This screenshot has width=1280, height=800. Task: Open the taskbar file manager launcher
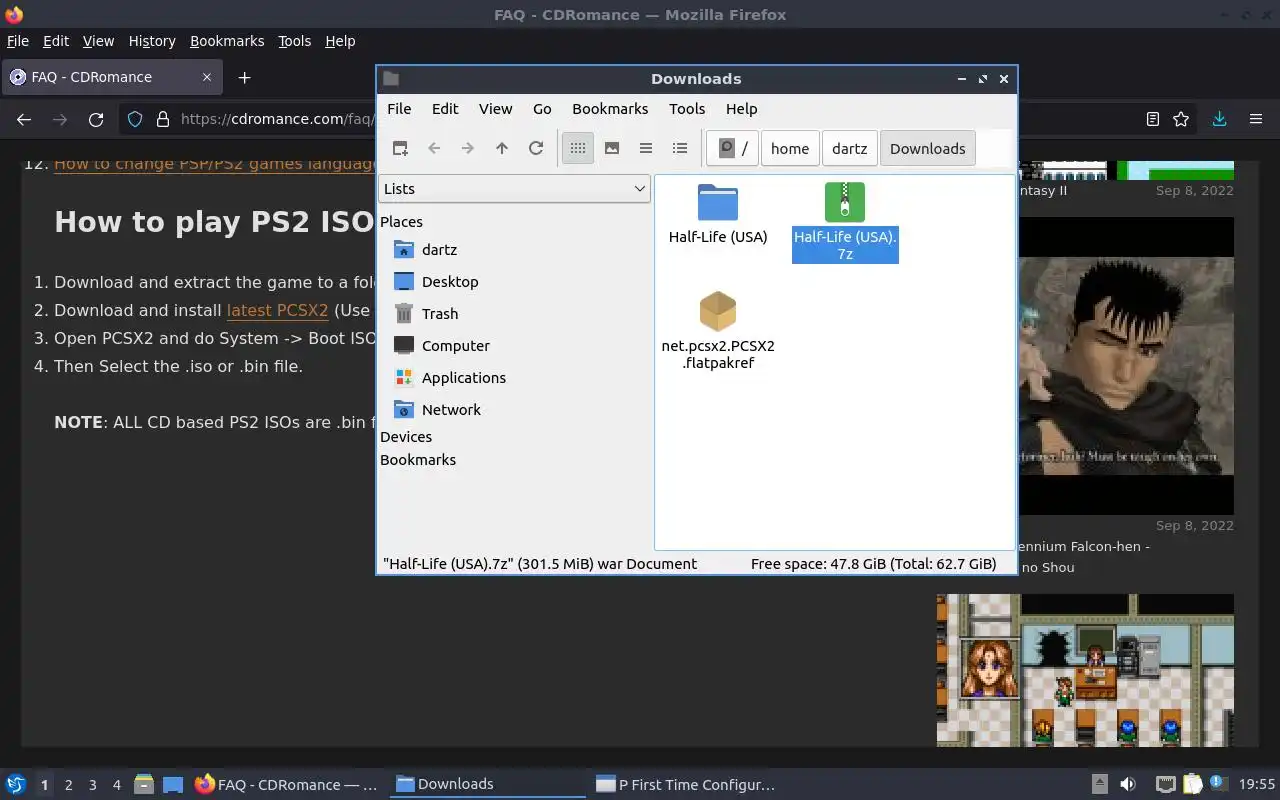pos(144,784)
